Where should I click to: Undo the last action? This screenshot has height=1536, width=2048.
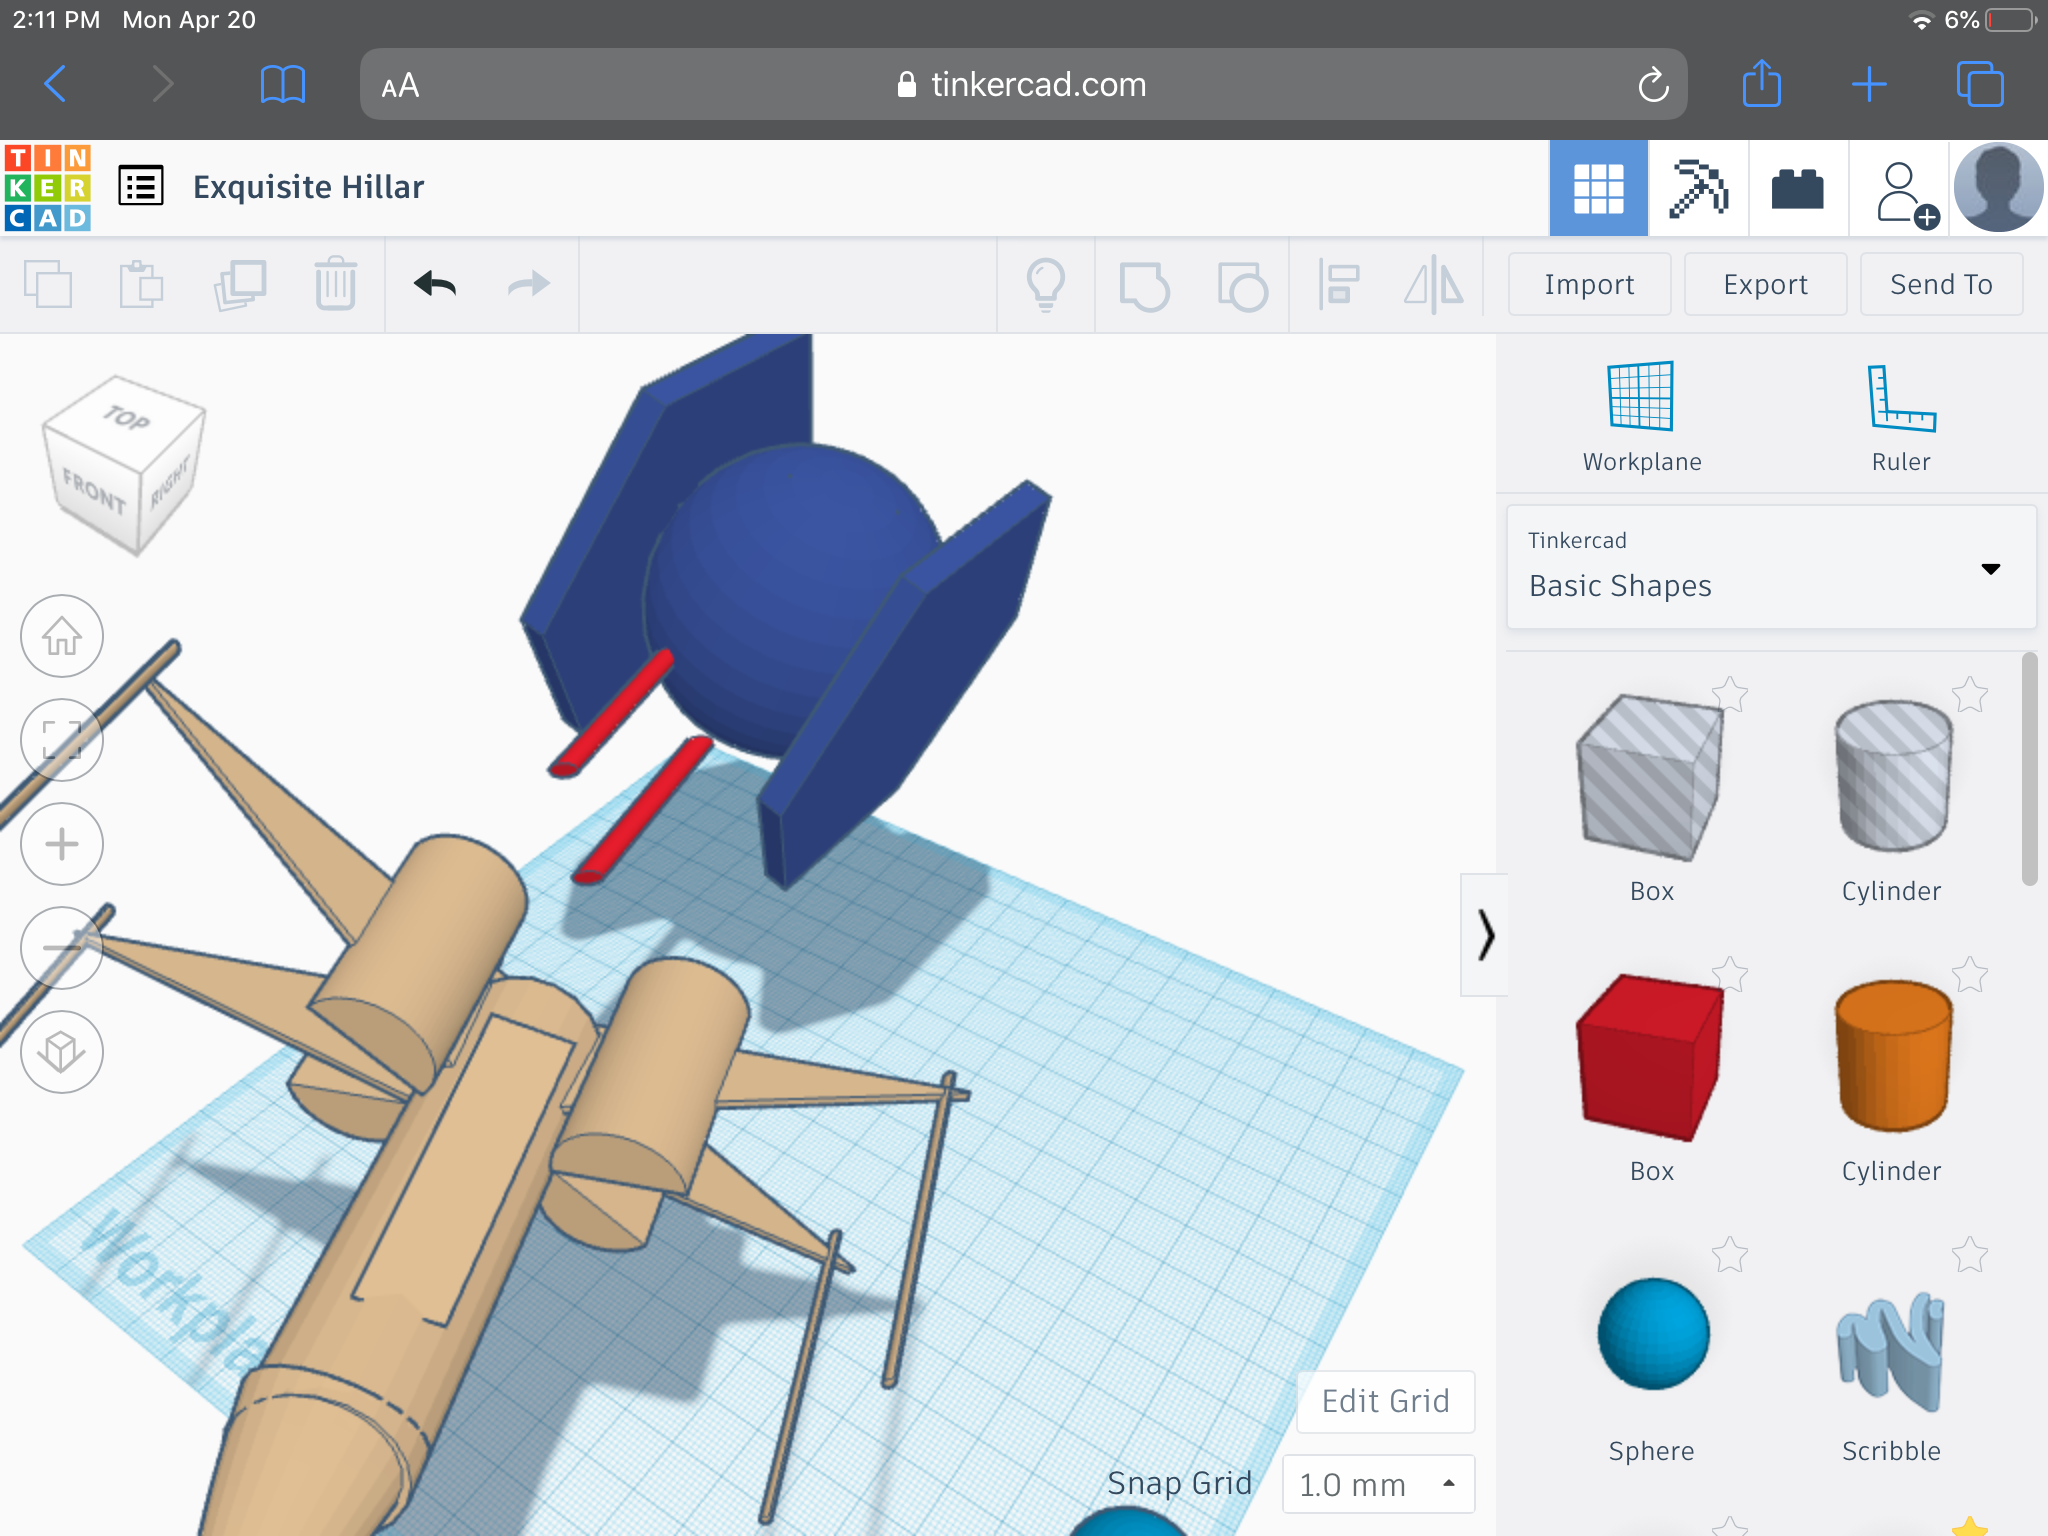435,285
